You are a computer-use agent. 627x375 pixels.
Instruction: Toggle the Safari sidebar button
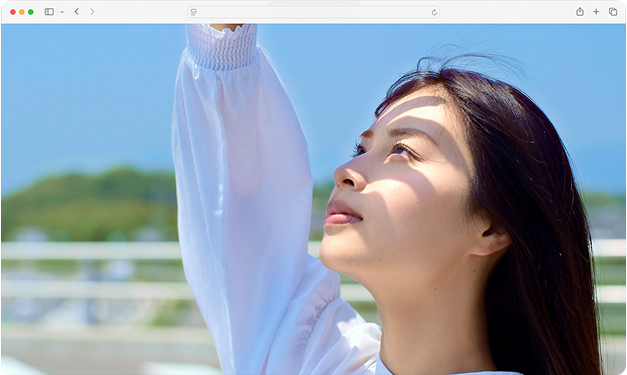pos(49,12)
